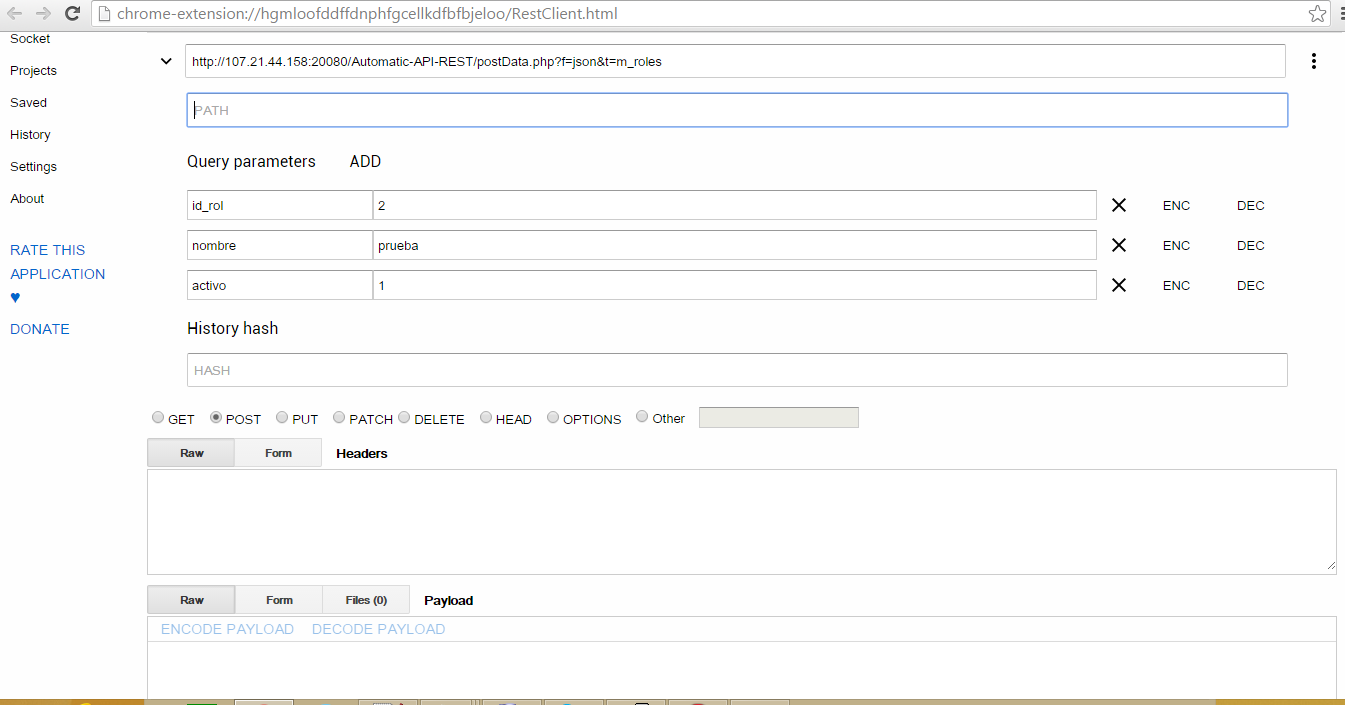
Task: Open the Saved sidebar item
Action: coord(28,103)
